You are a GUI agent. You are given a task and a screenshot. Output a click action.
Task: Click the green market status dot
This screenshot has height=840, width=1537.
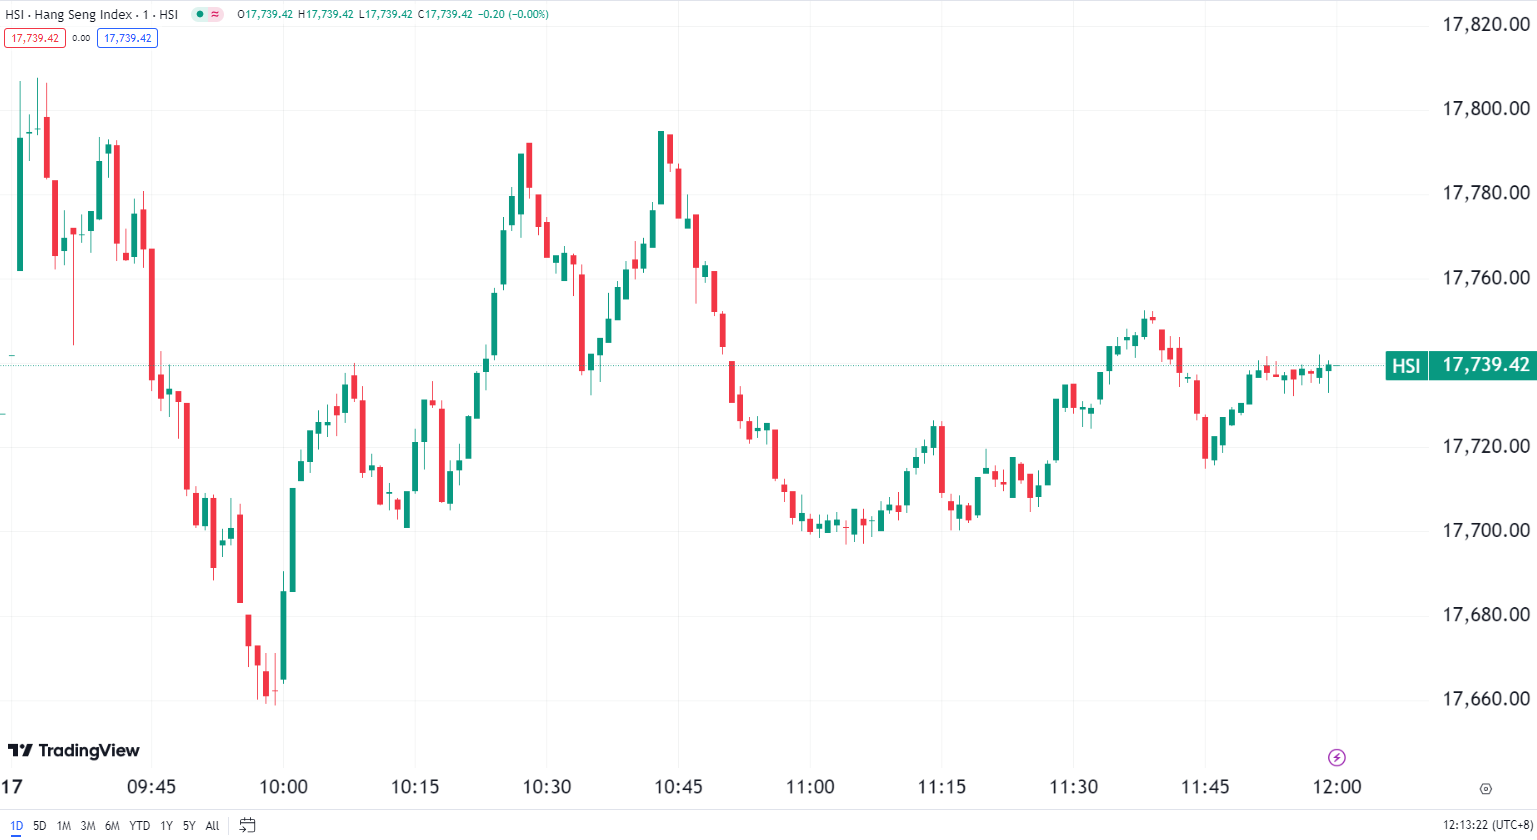pyautogui.click(x=200, y=14)
